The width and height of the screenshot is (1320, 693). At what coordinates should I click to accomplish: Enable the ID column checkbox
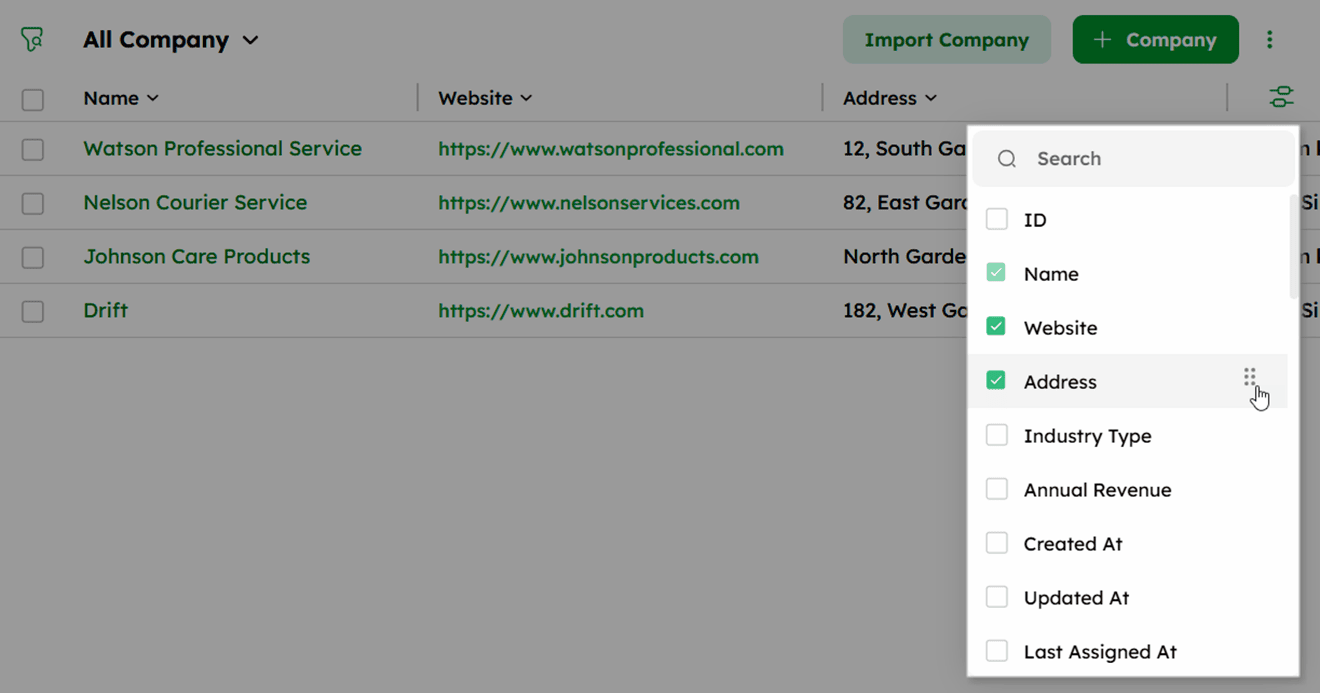point(997,219)
